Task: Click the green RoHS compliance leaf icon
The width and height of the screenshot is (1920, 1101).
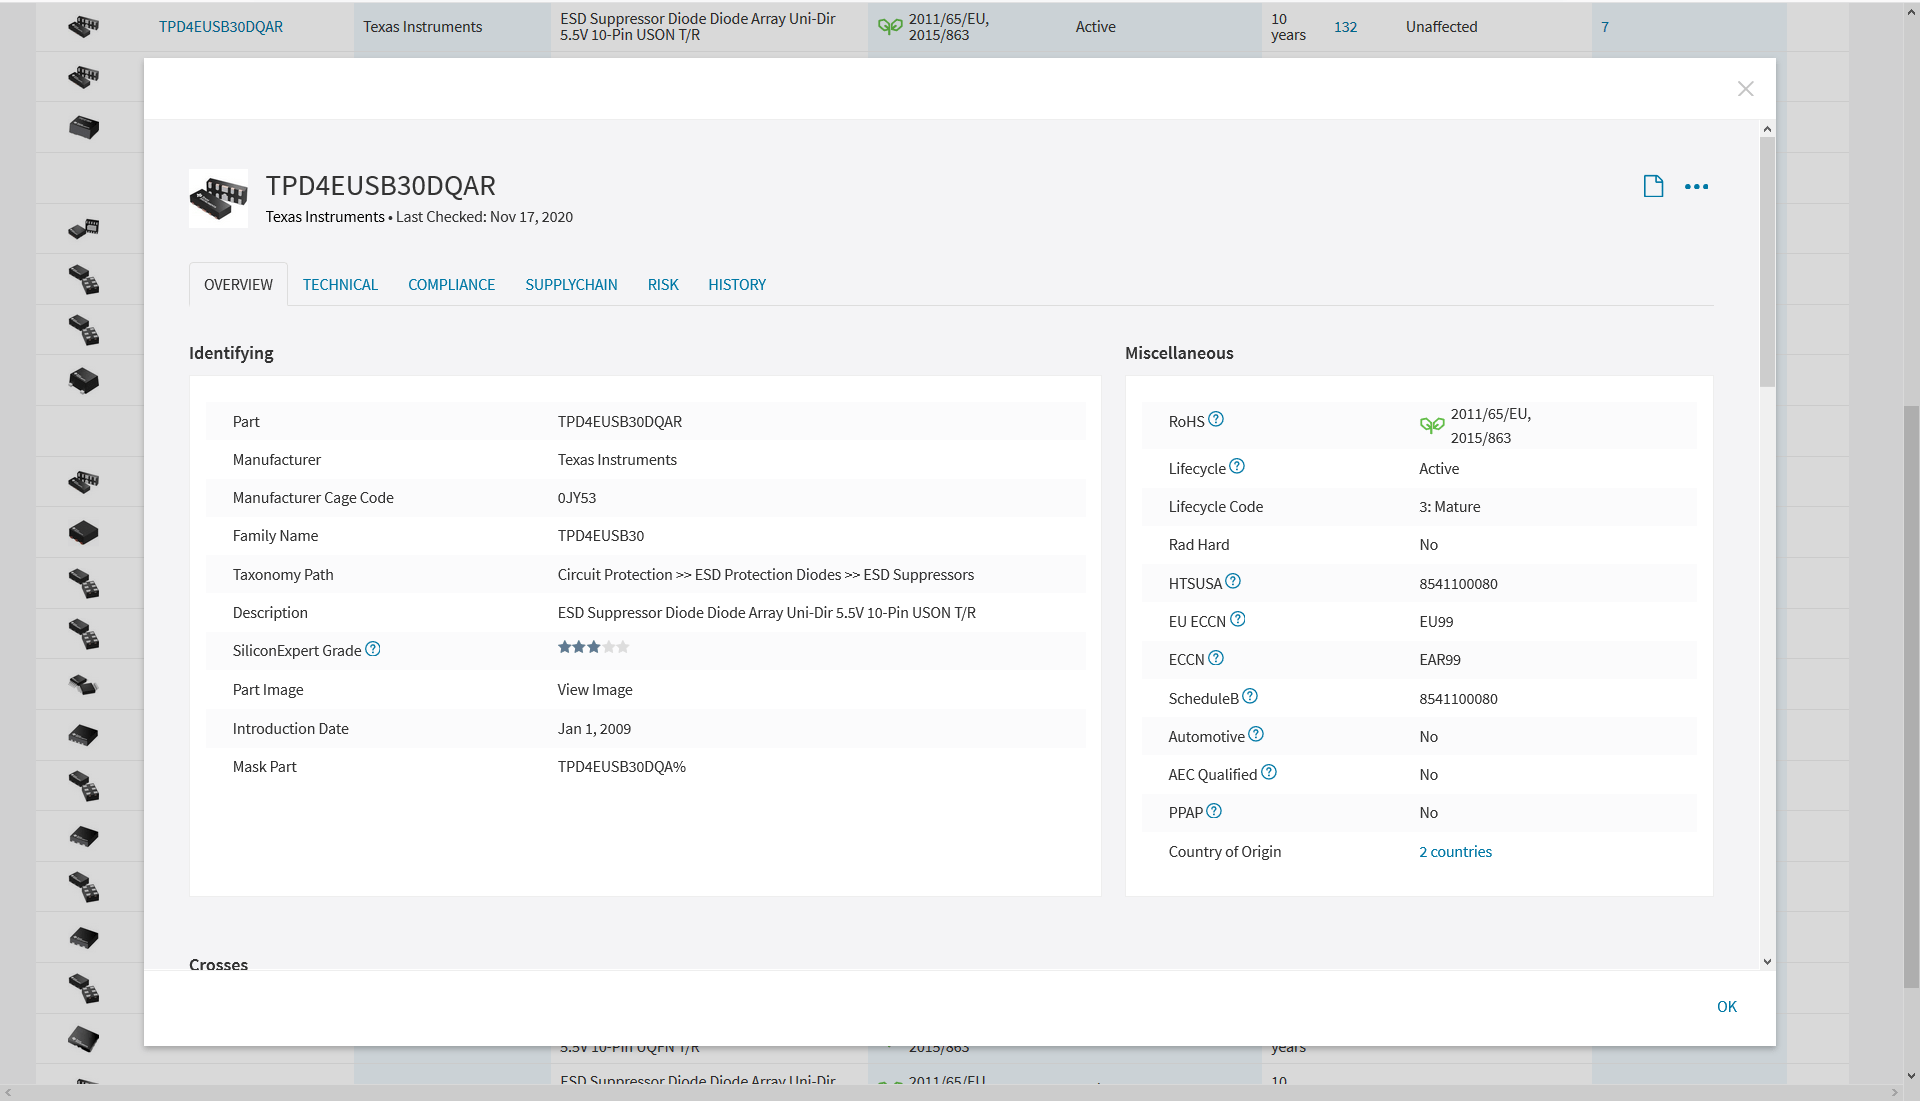Action: (1432, 425)
